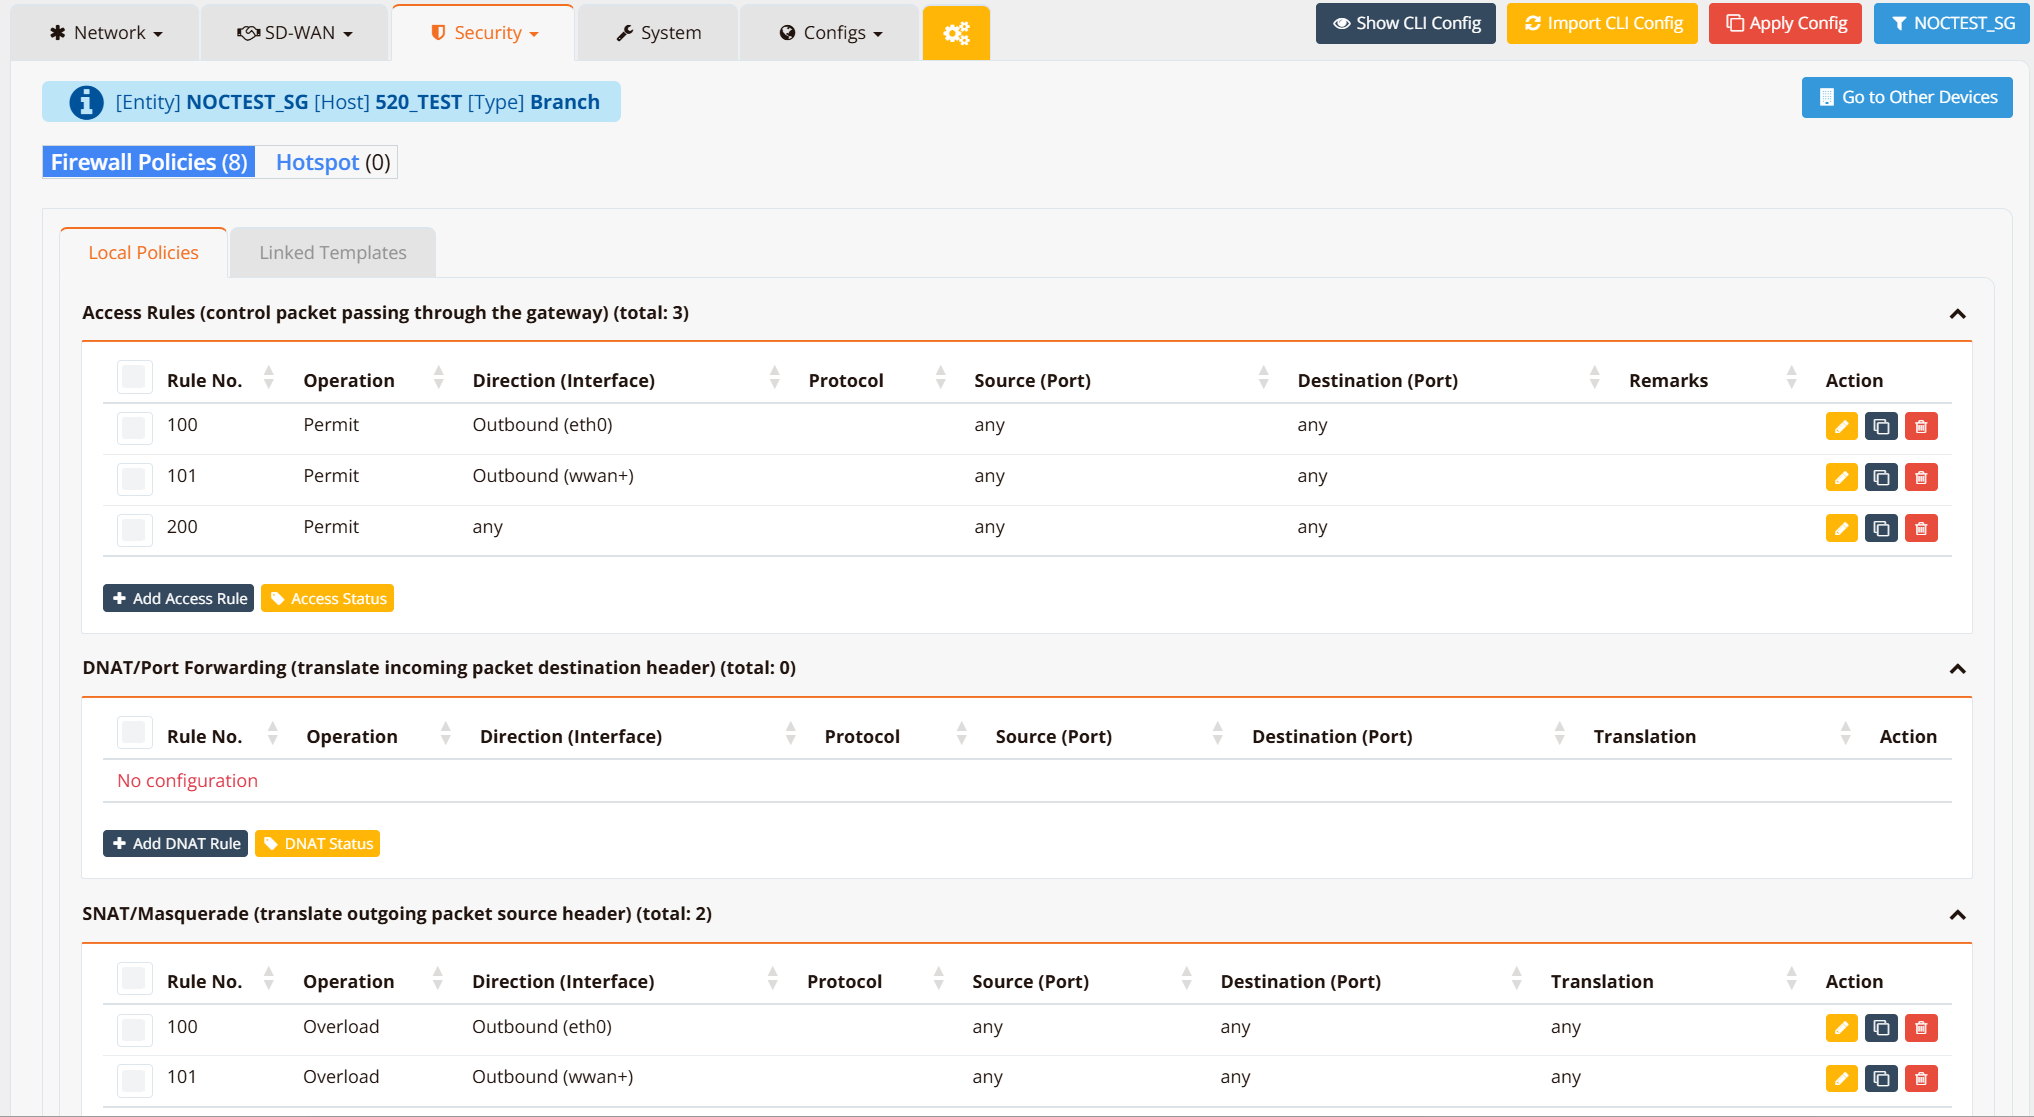This screenshot has width=2034, height=1117.
Task: Open the Network dropdown menu
Action: tap(106, 33)
